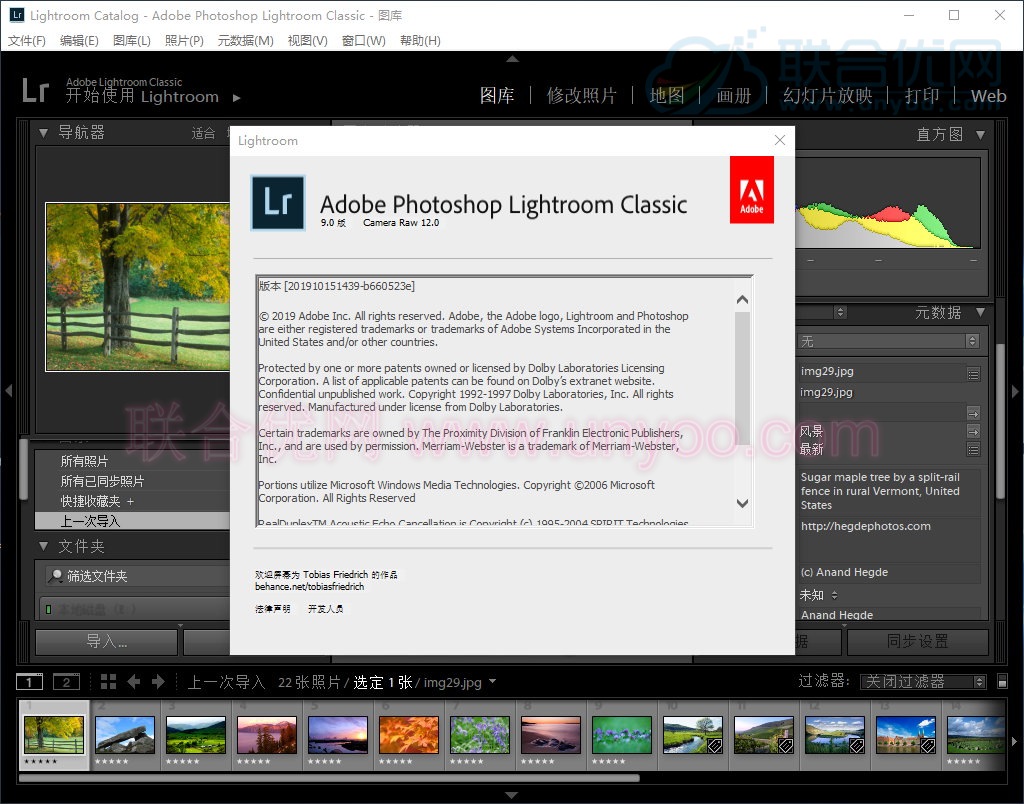The image size is (1024, 804).
Task: Click the list icon beside first img29.jpg field
Action: pyautogui.click(x=973, y=373)
